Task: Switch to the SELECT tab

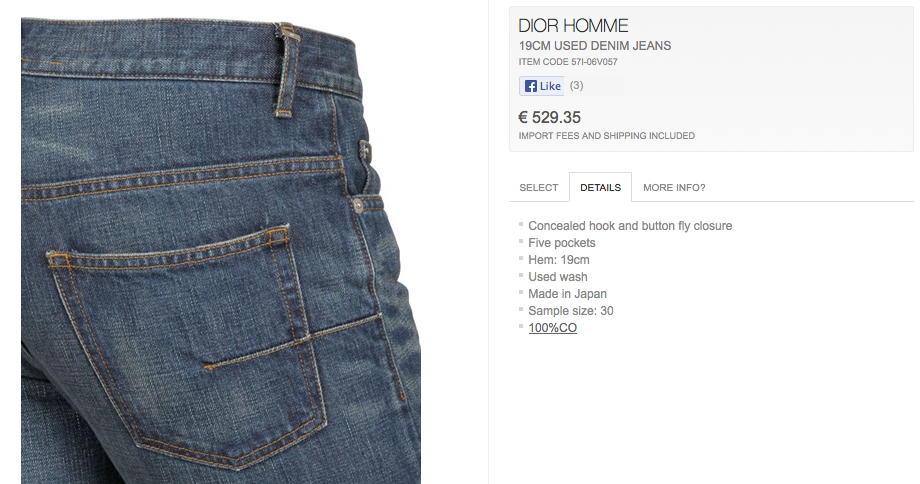Action: click(x=539, y=188)
